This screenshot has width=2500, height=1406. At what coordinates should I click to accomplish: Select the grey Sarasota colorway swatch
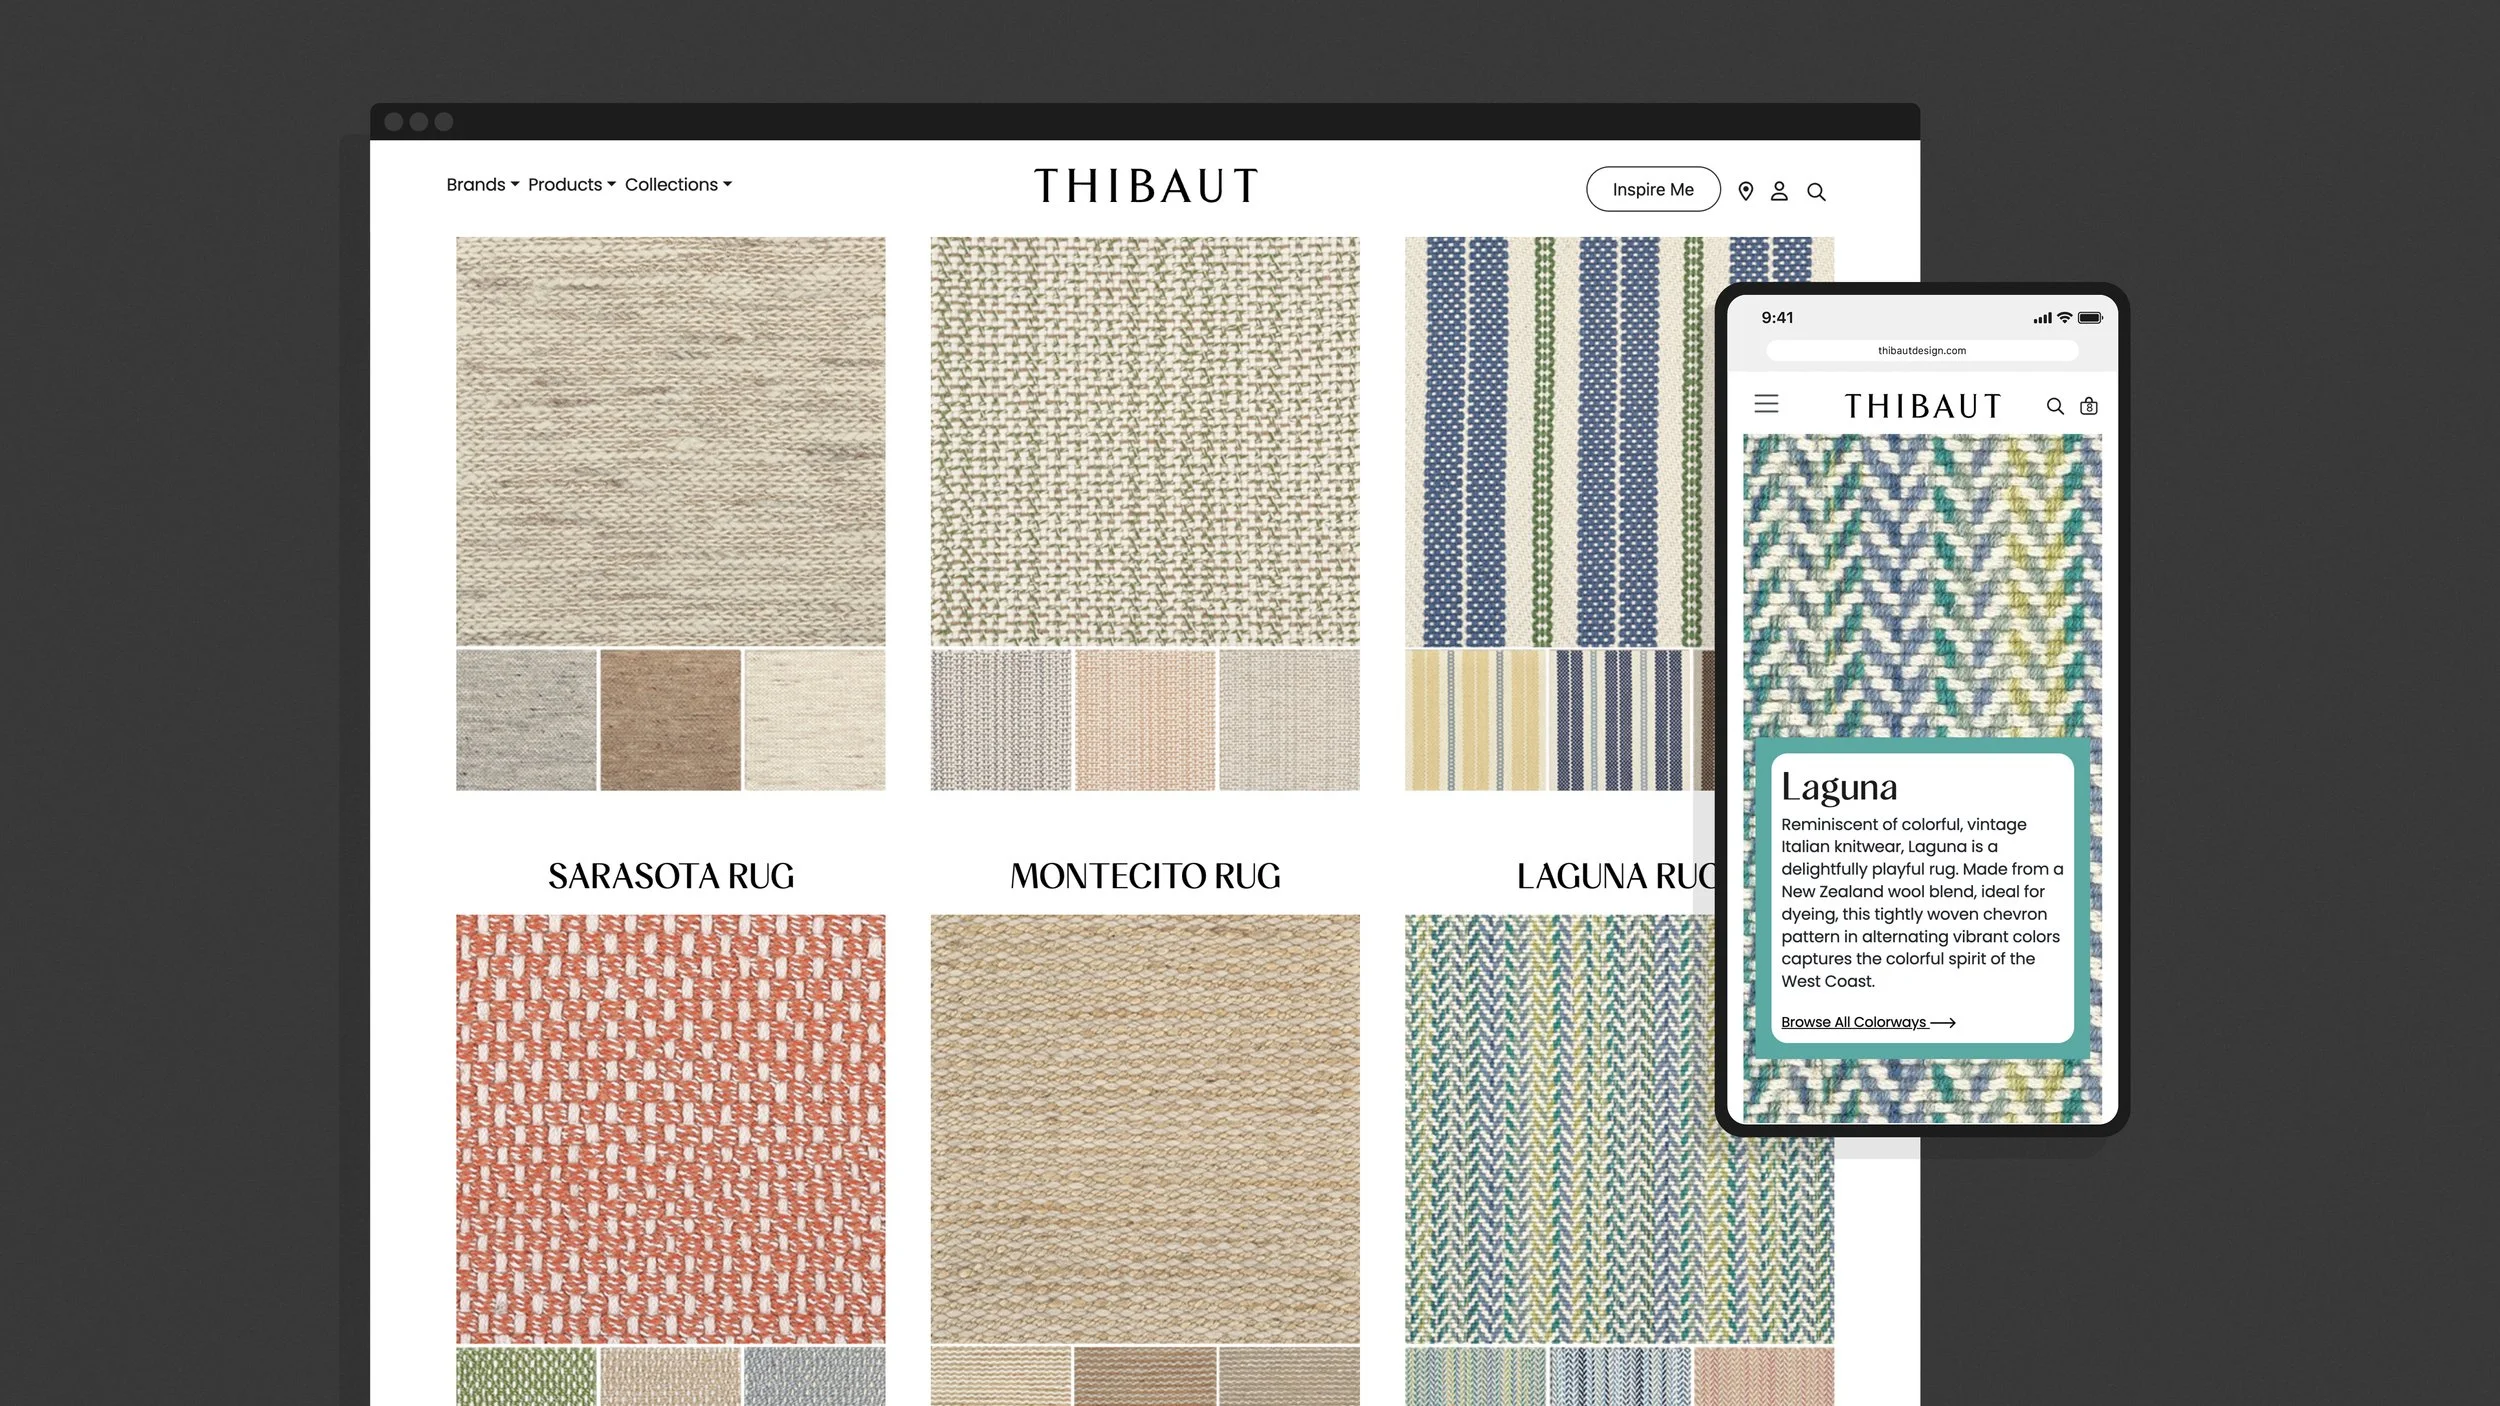(x=526, y=720)
